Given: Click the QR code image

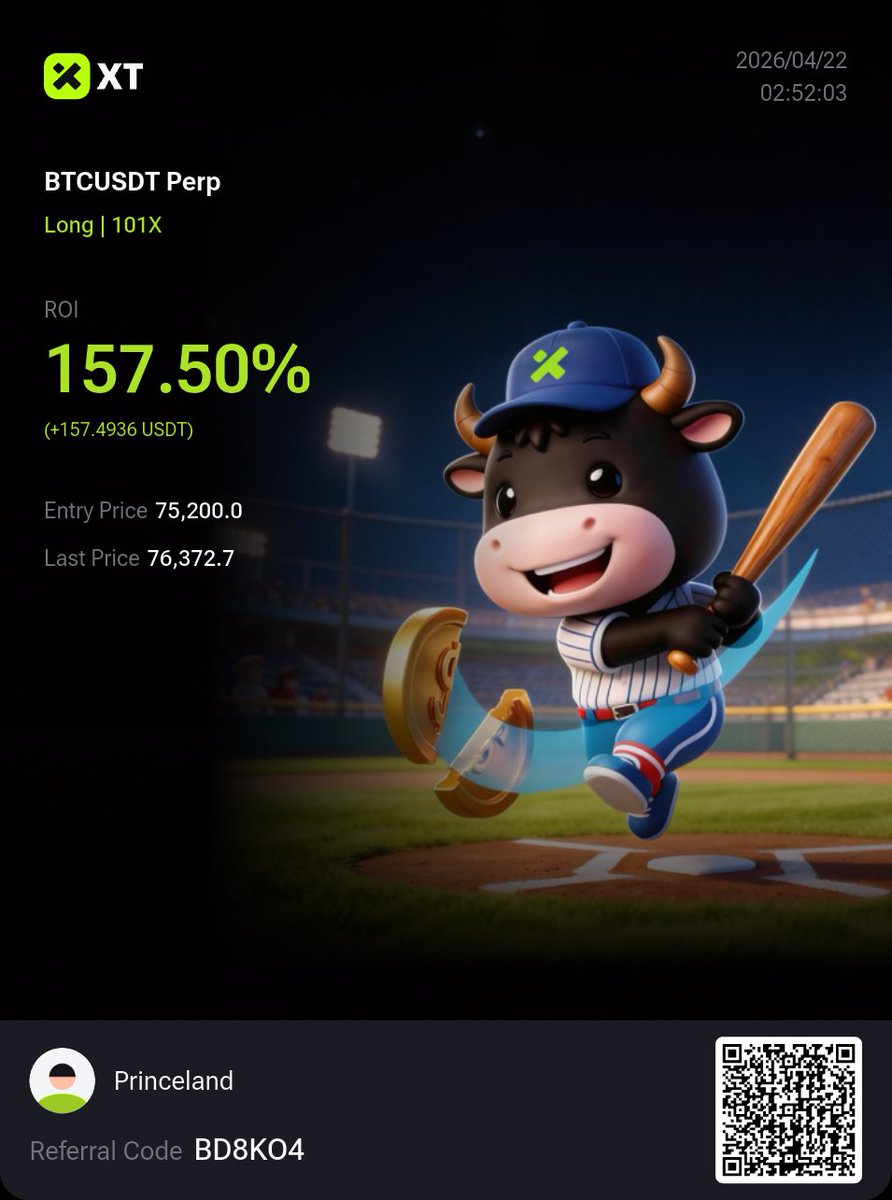Looking at the screenshot, I should point(788,1110).
